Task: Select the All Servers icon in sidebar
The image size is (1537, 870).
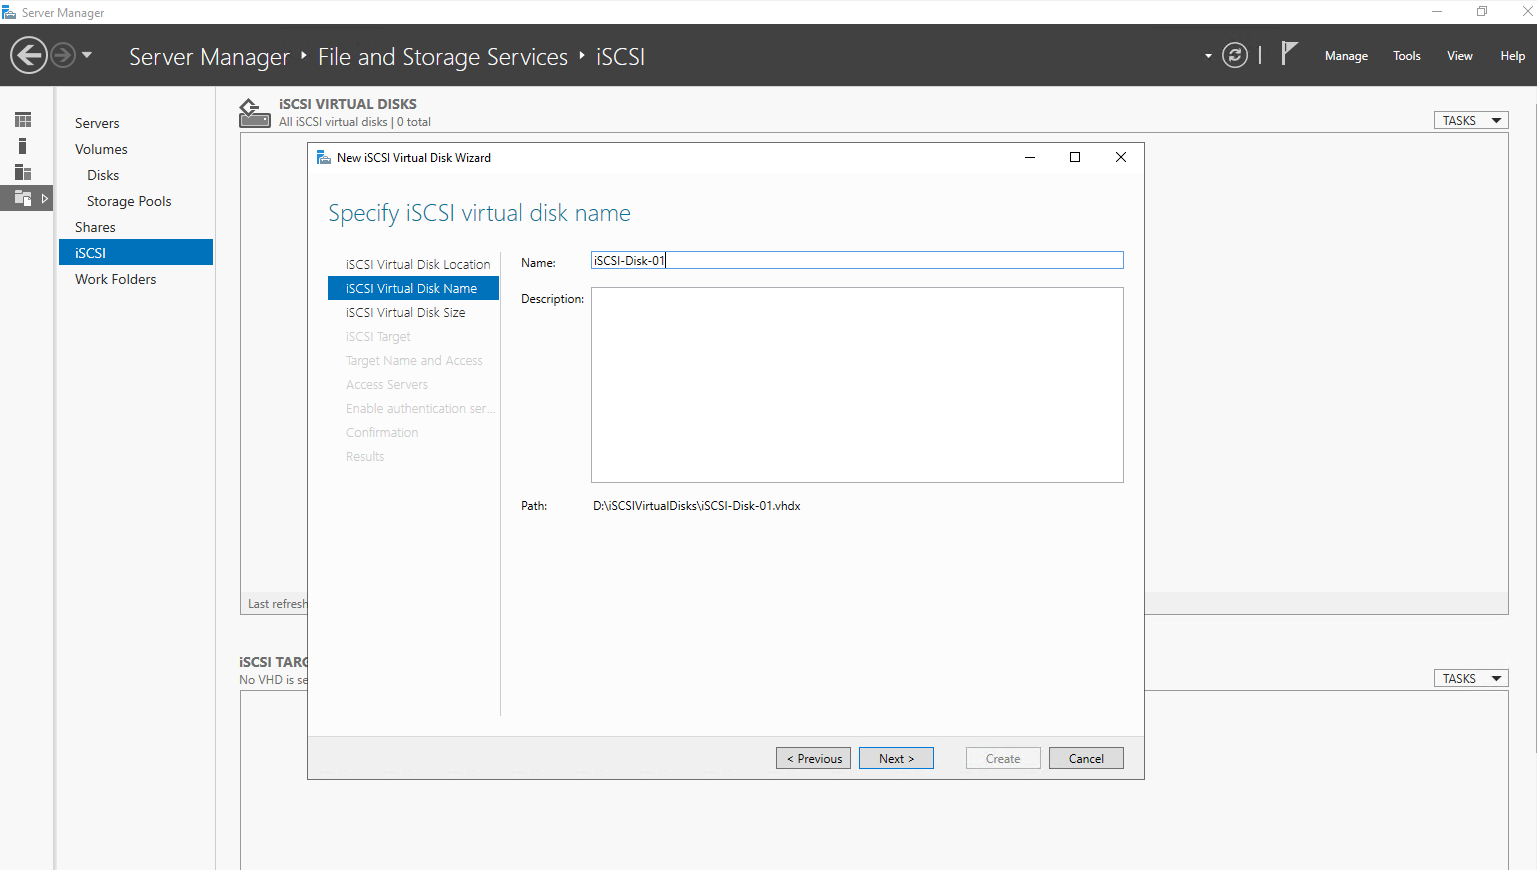Action: click(23, 172)
